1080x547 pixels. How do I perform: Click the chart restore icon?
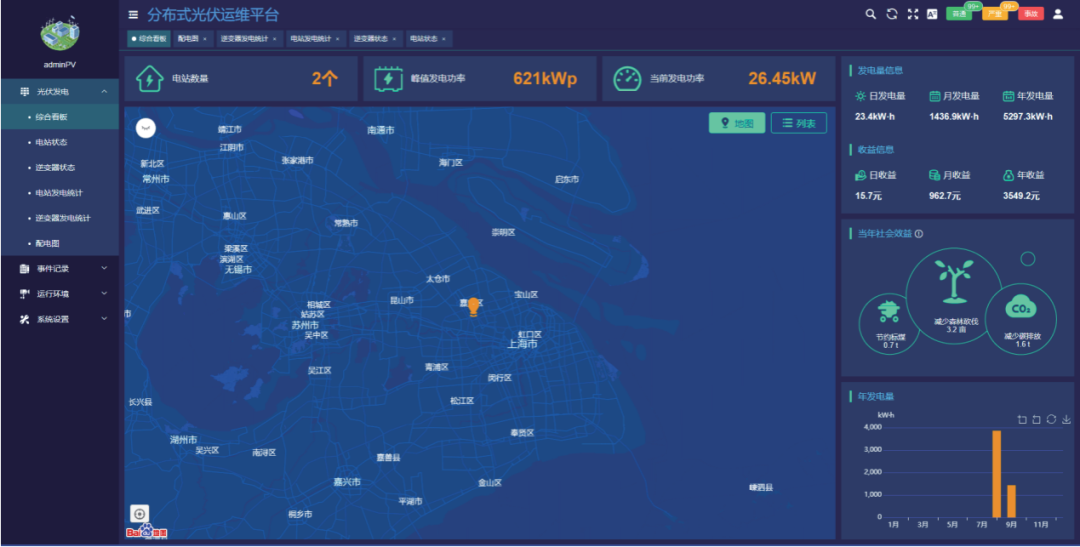click(x=1051, y=420)
